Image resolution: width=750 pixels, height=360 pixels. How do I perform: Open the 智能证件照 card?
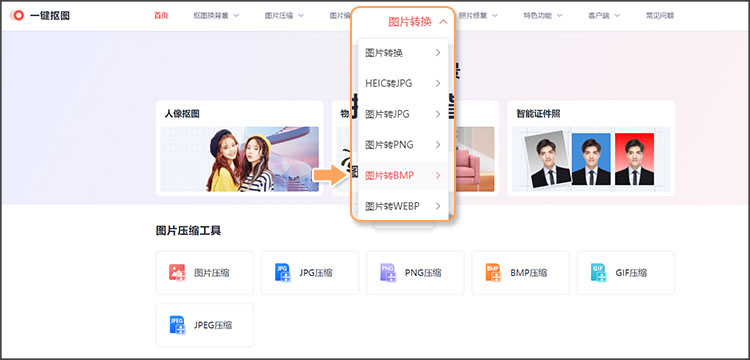pos(591,148)
